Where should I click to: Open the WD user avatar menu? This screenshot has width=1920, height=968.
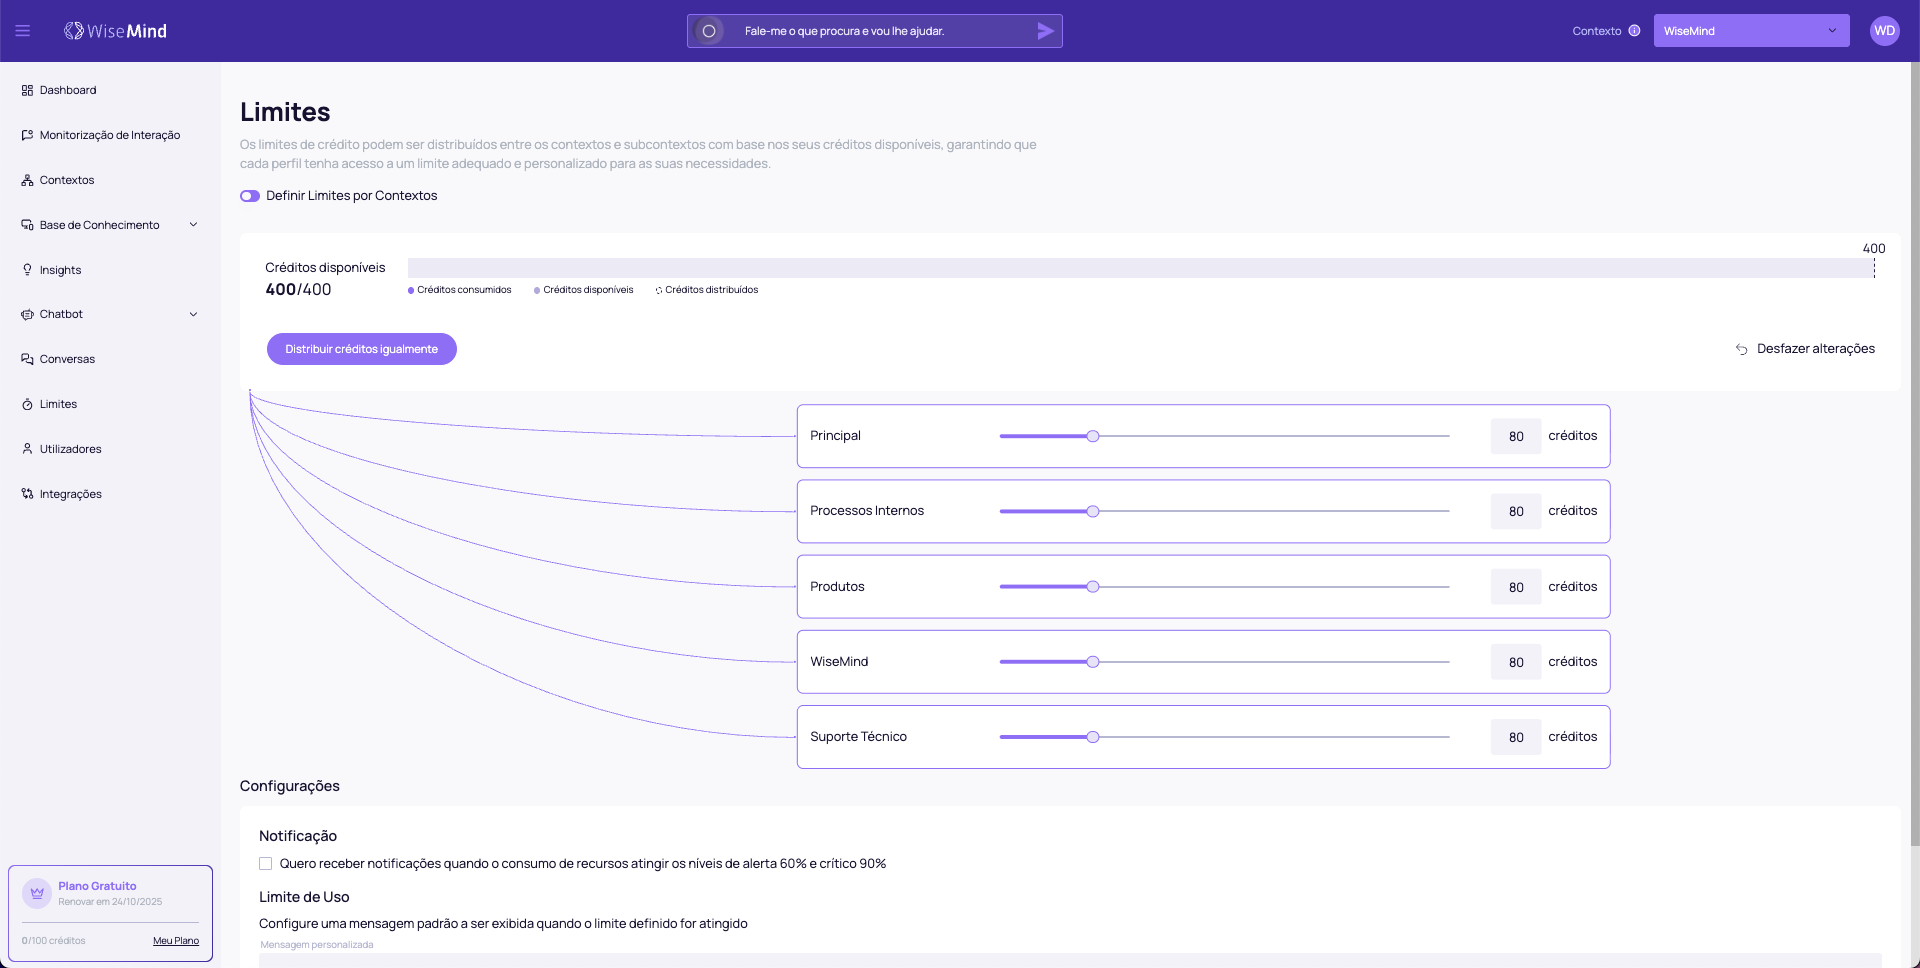pos(1884,31)
